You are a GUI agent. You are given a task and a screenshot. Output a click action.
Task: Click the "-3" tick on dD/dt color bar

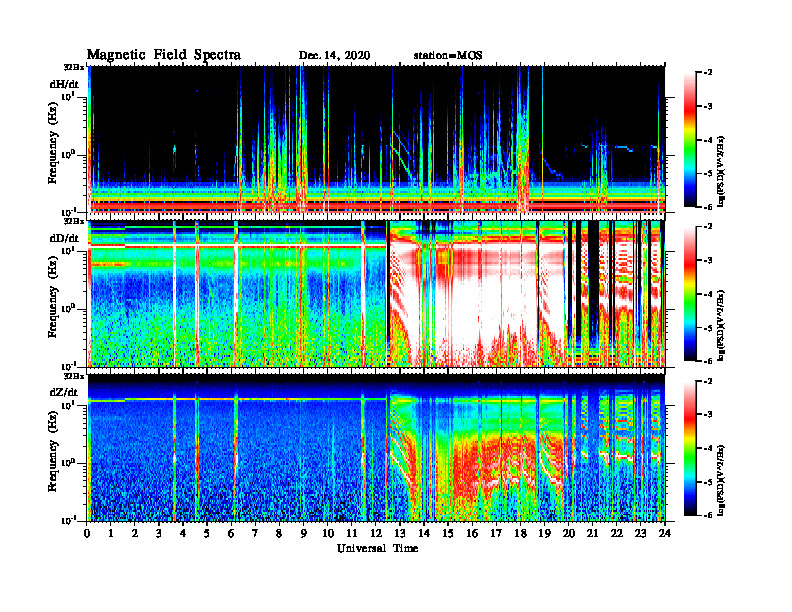(708, 261)
